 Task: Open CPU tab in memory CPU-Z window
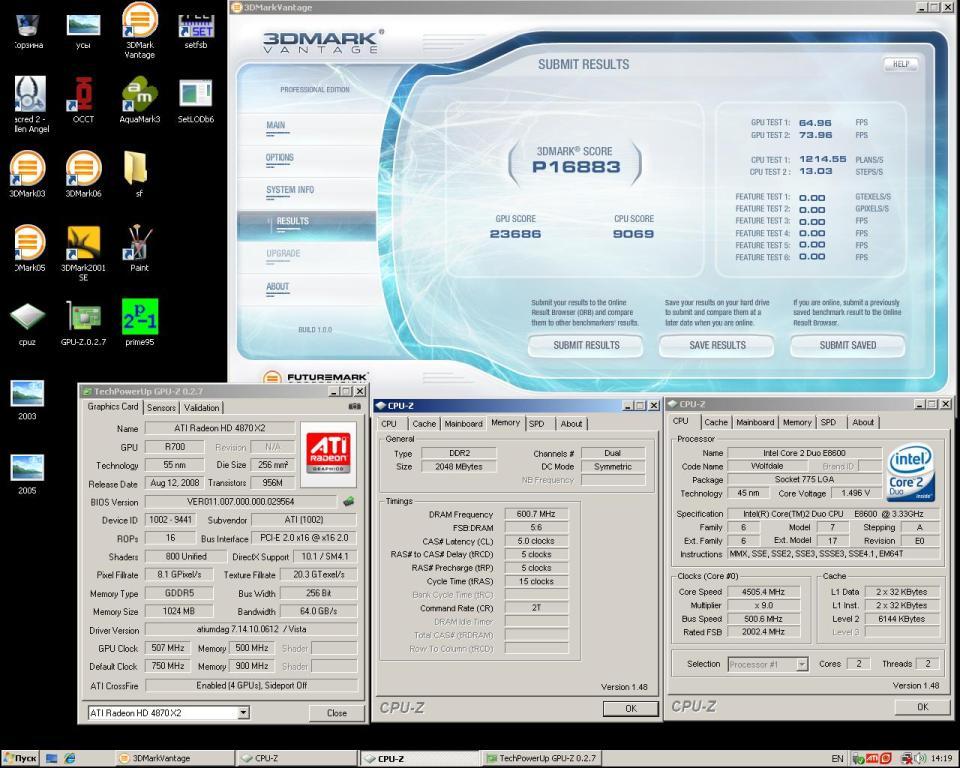click(x=389, y=424)
